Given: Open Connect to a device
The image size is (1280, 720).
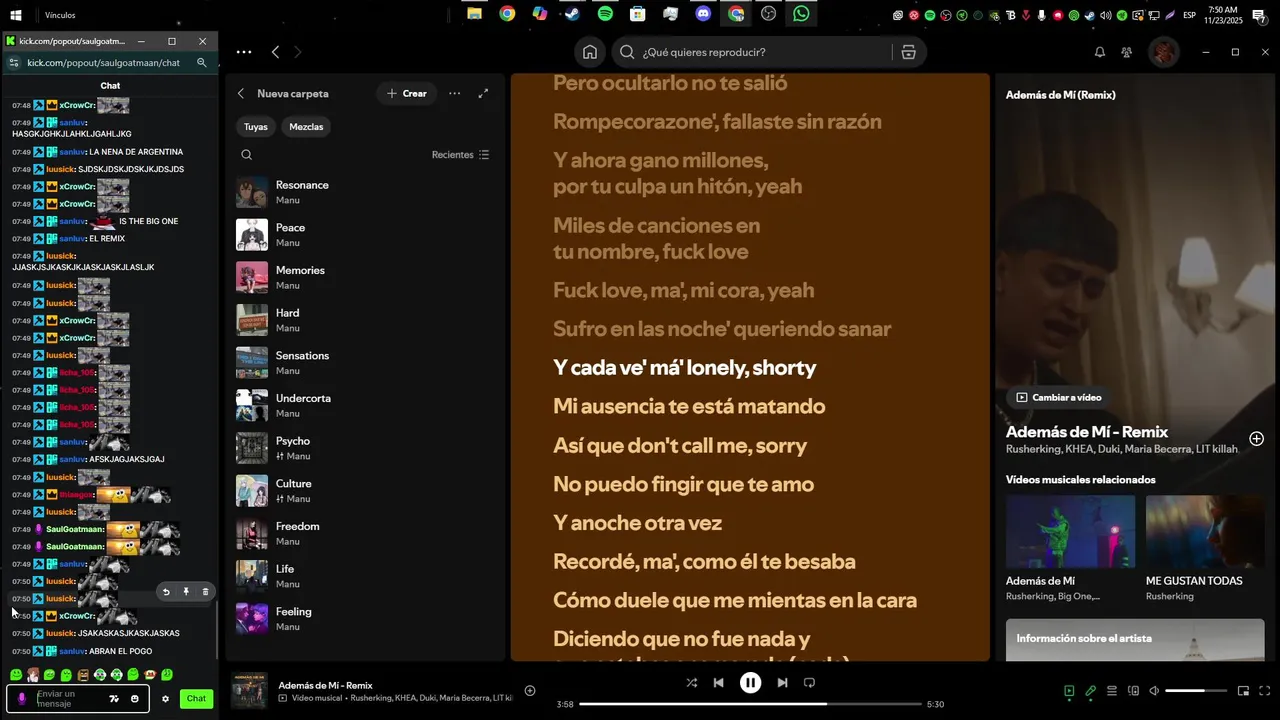Looking at the screenshot, I should [x=1133, y=690].
